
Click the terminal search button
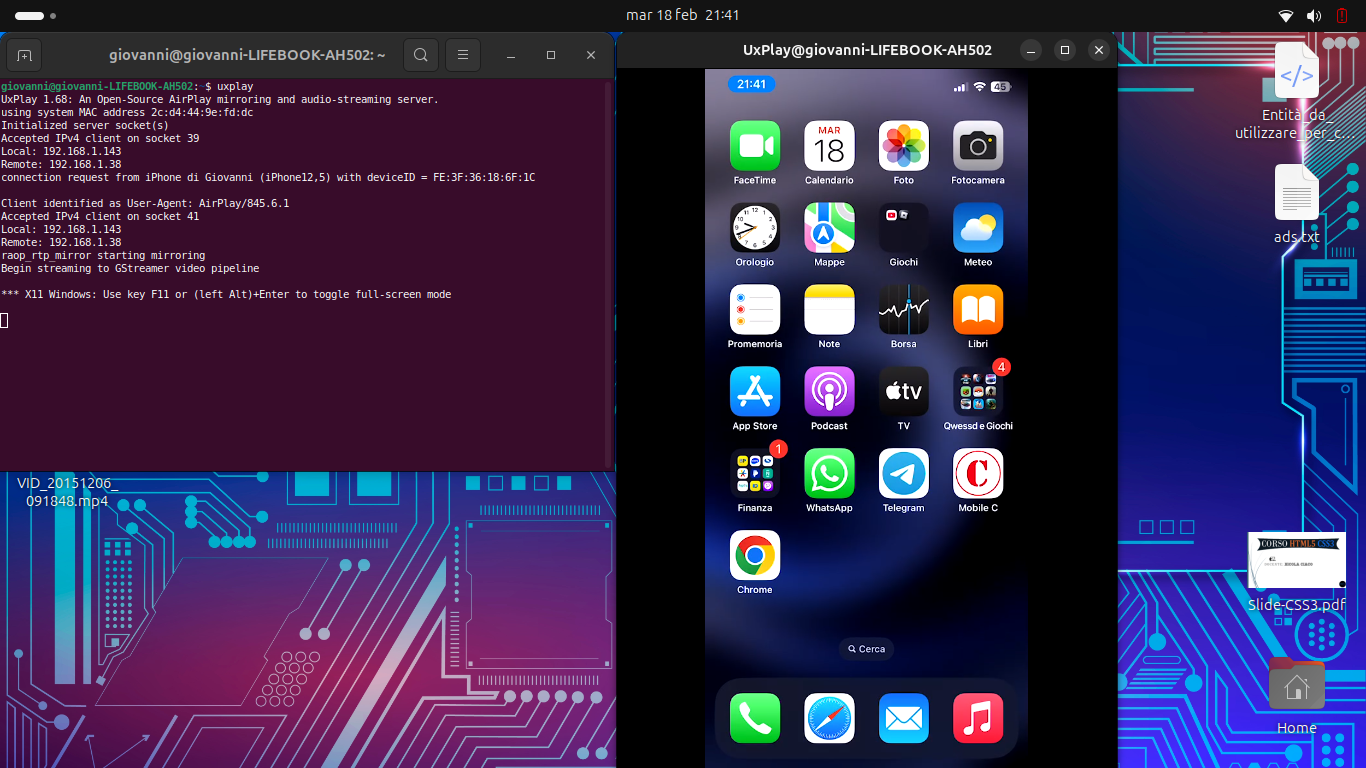click(x=421, y=55)
